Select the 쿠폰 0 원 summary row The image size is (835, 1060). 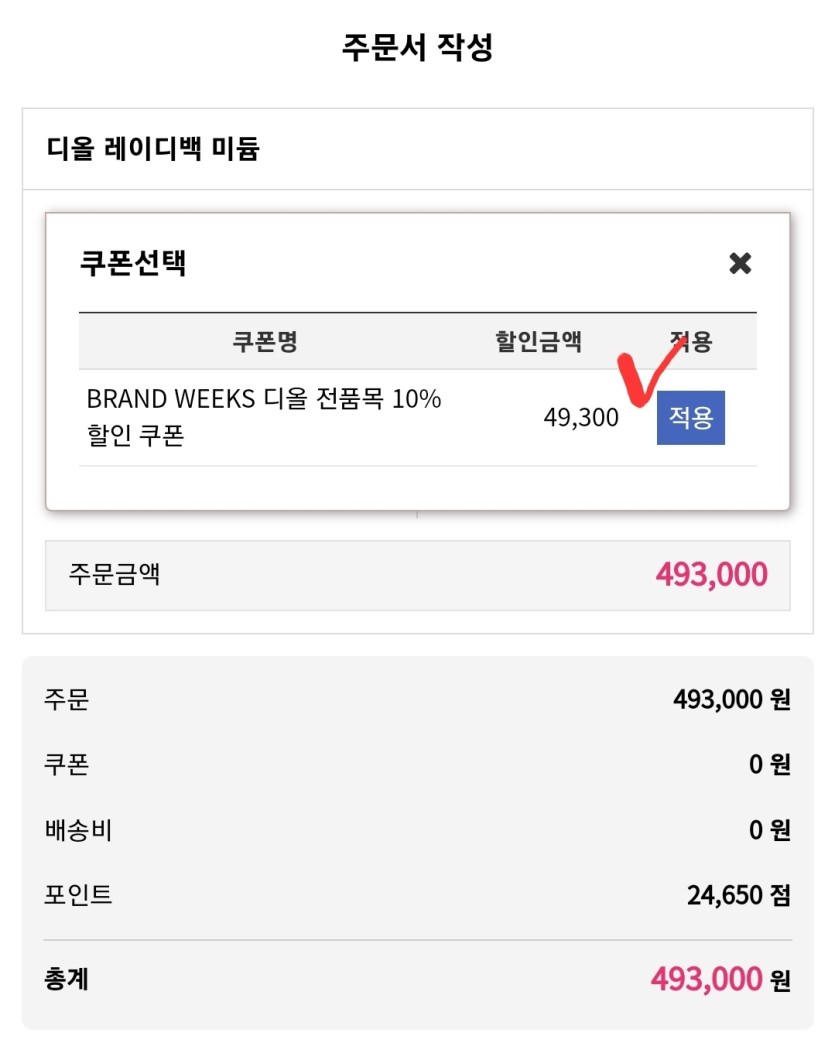[x=417, y=764]
